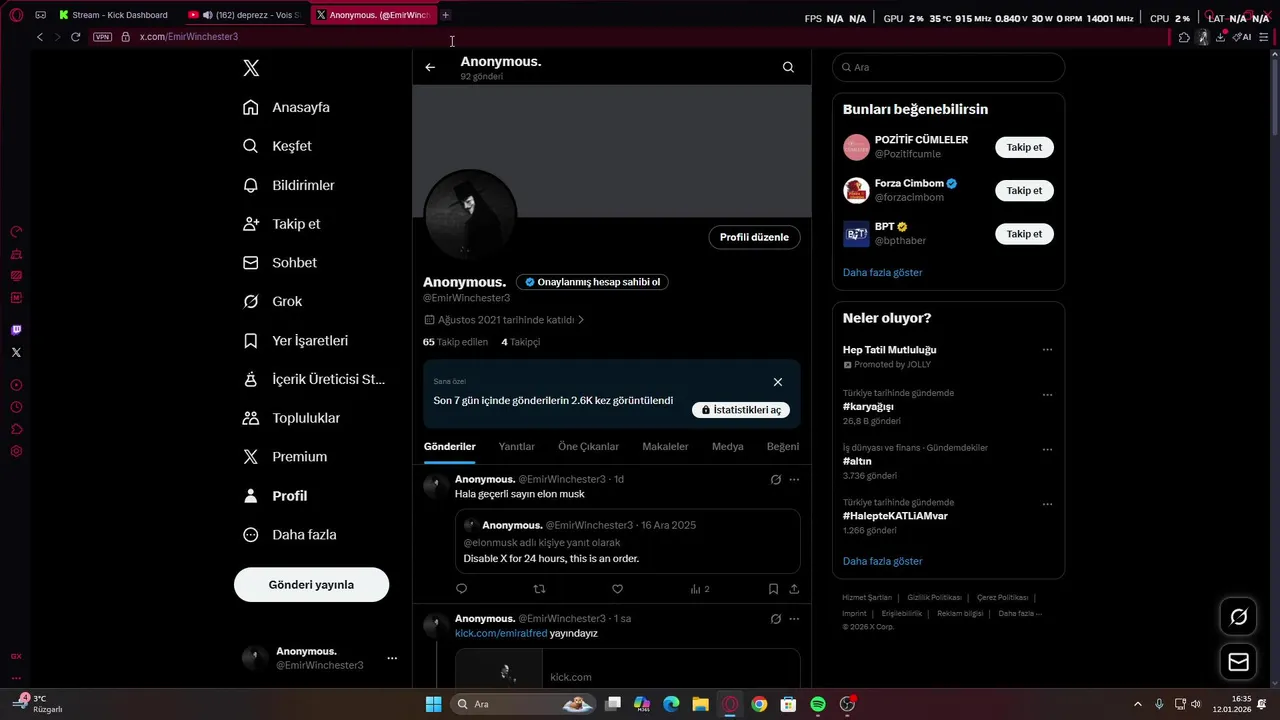The width and height of the screenshot is (1280, 720).
Task: Open more options on kick.com post
Action: [794, 619]
